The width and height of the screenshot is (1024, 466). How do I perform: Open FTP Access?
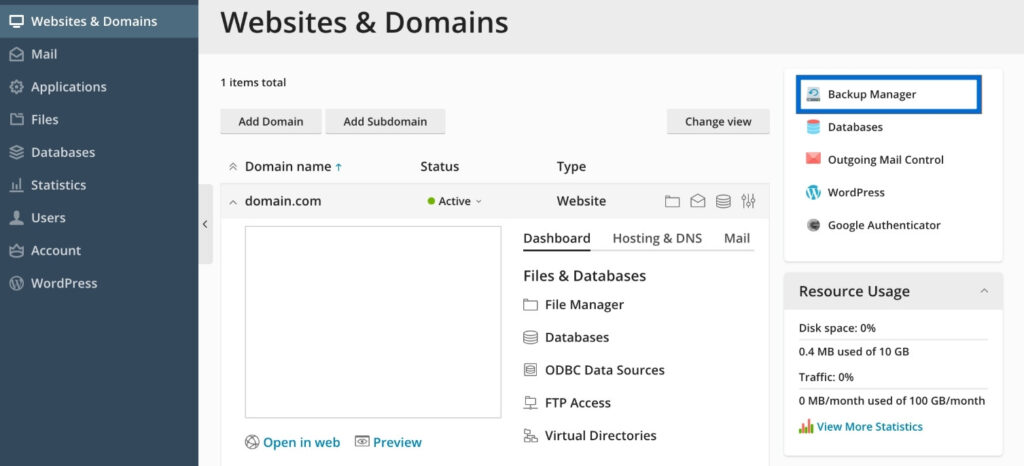point(567,403)
